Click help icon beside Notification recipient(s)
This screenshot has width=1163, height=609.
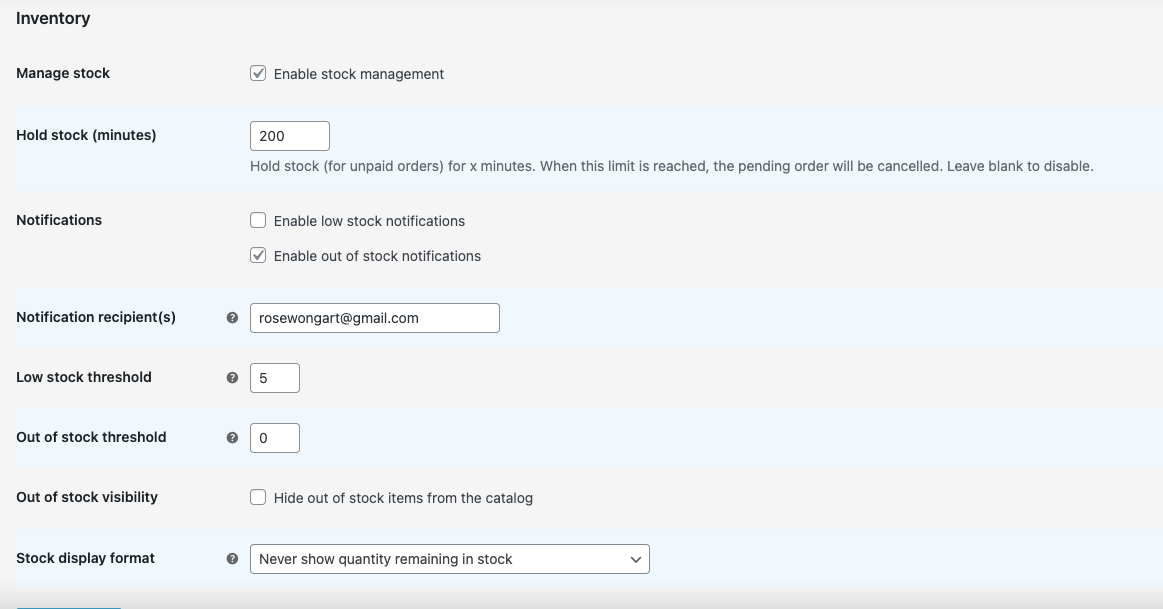point(232,318)
